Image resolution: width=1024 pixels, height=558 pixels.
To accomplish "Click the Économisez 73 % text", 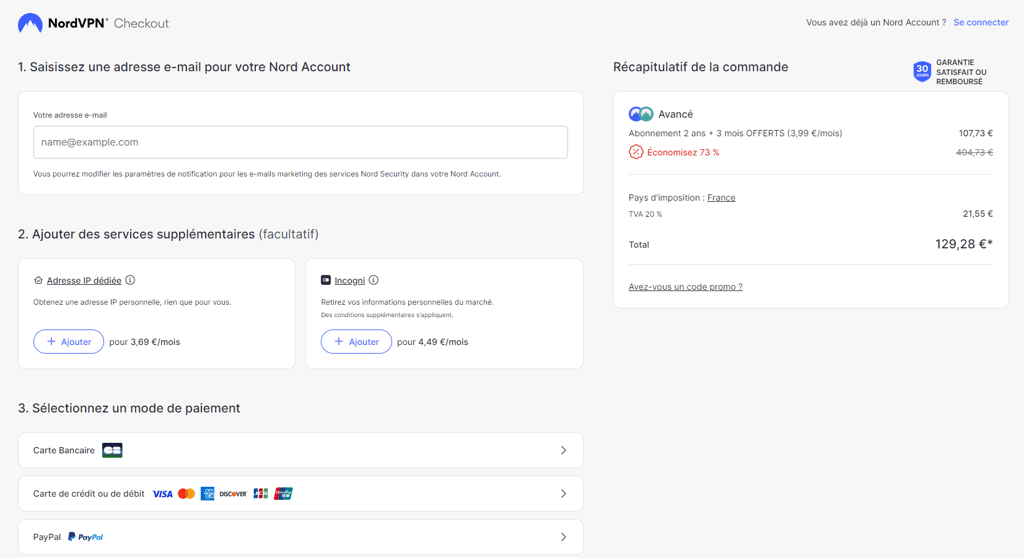I will [x=683, y=152].
